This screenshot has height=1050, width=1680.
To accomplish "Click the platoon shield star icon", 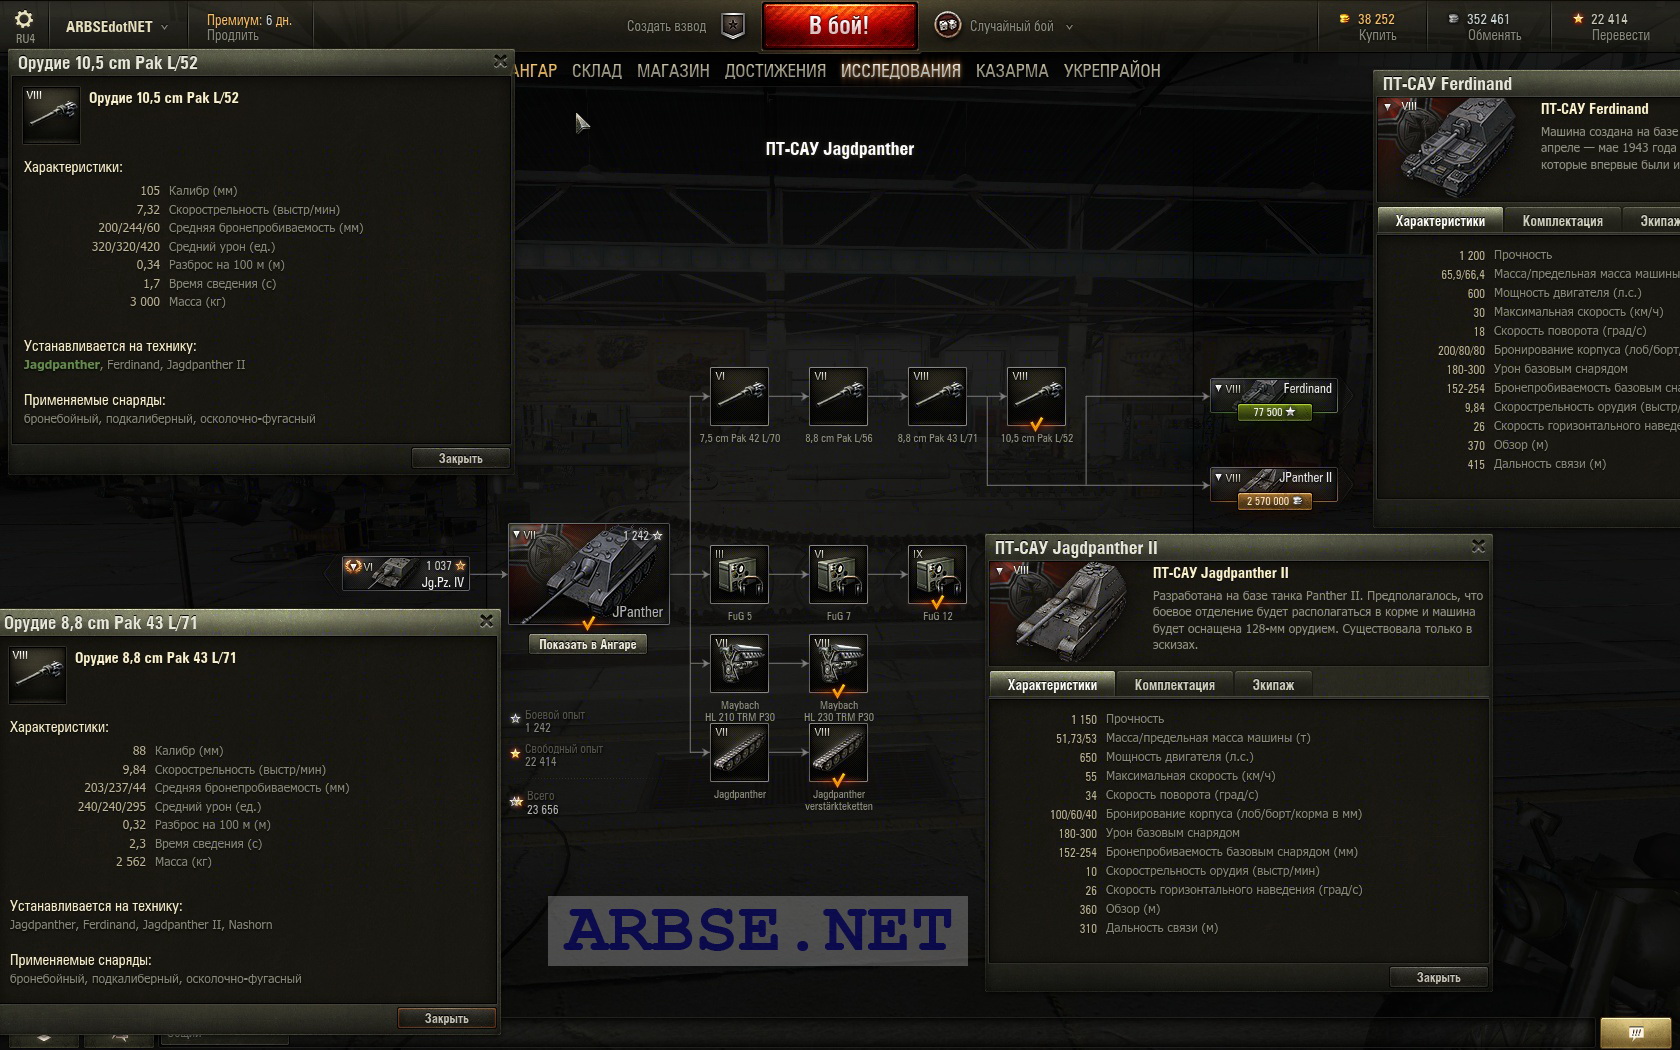I will pyautogui.click(x=733, y=26).
